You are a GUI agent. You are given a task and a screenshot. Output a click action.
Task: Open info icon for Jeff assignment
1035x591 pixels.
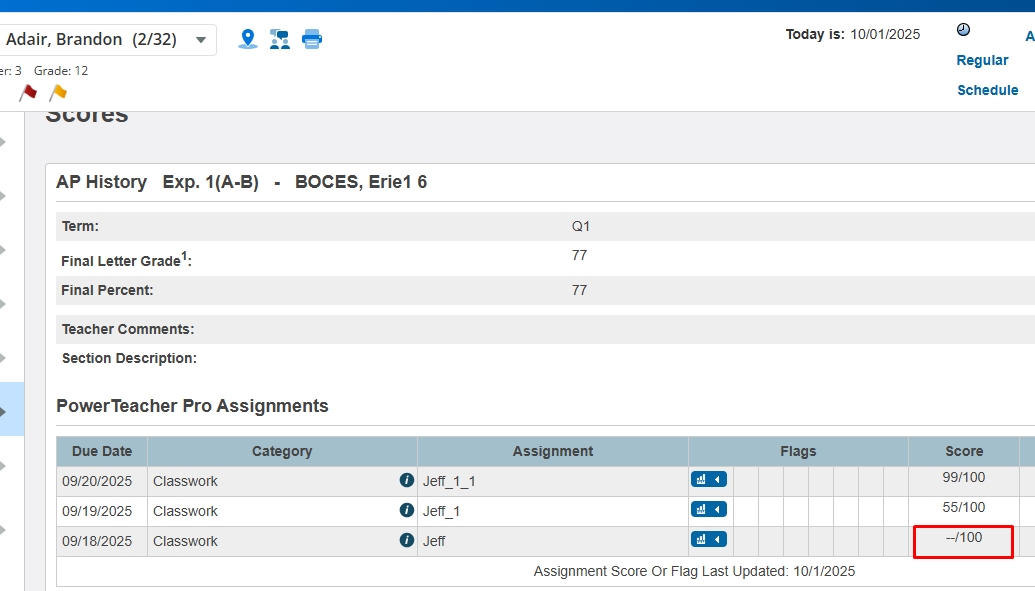[406, 541]
